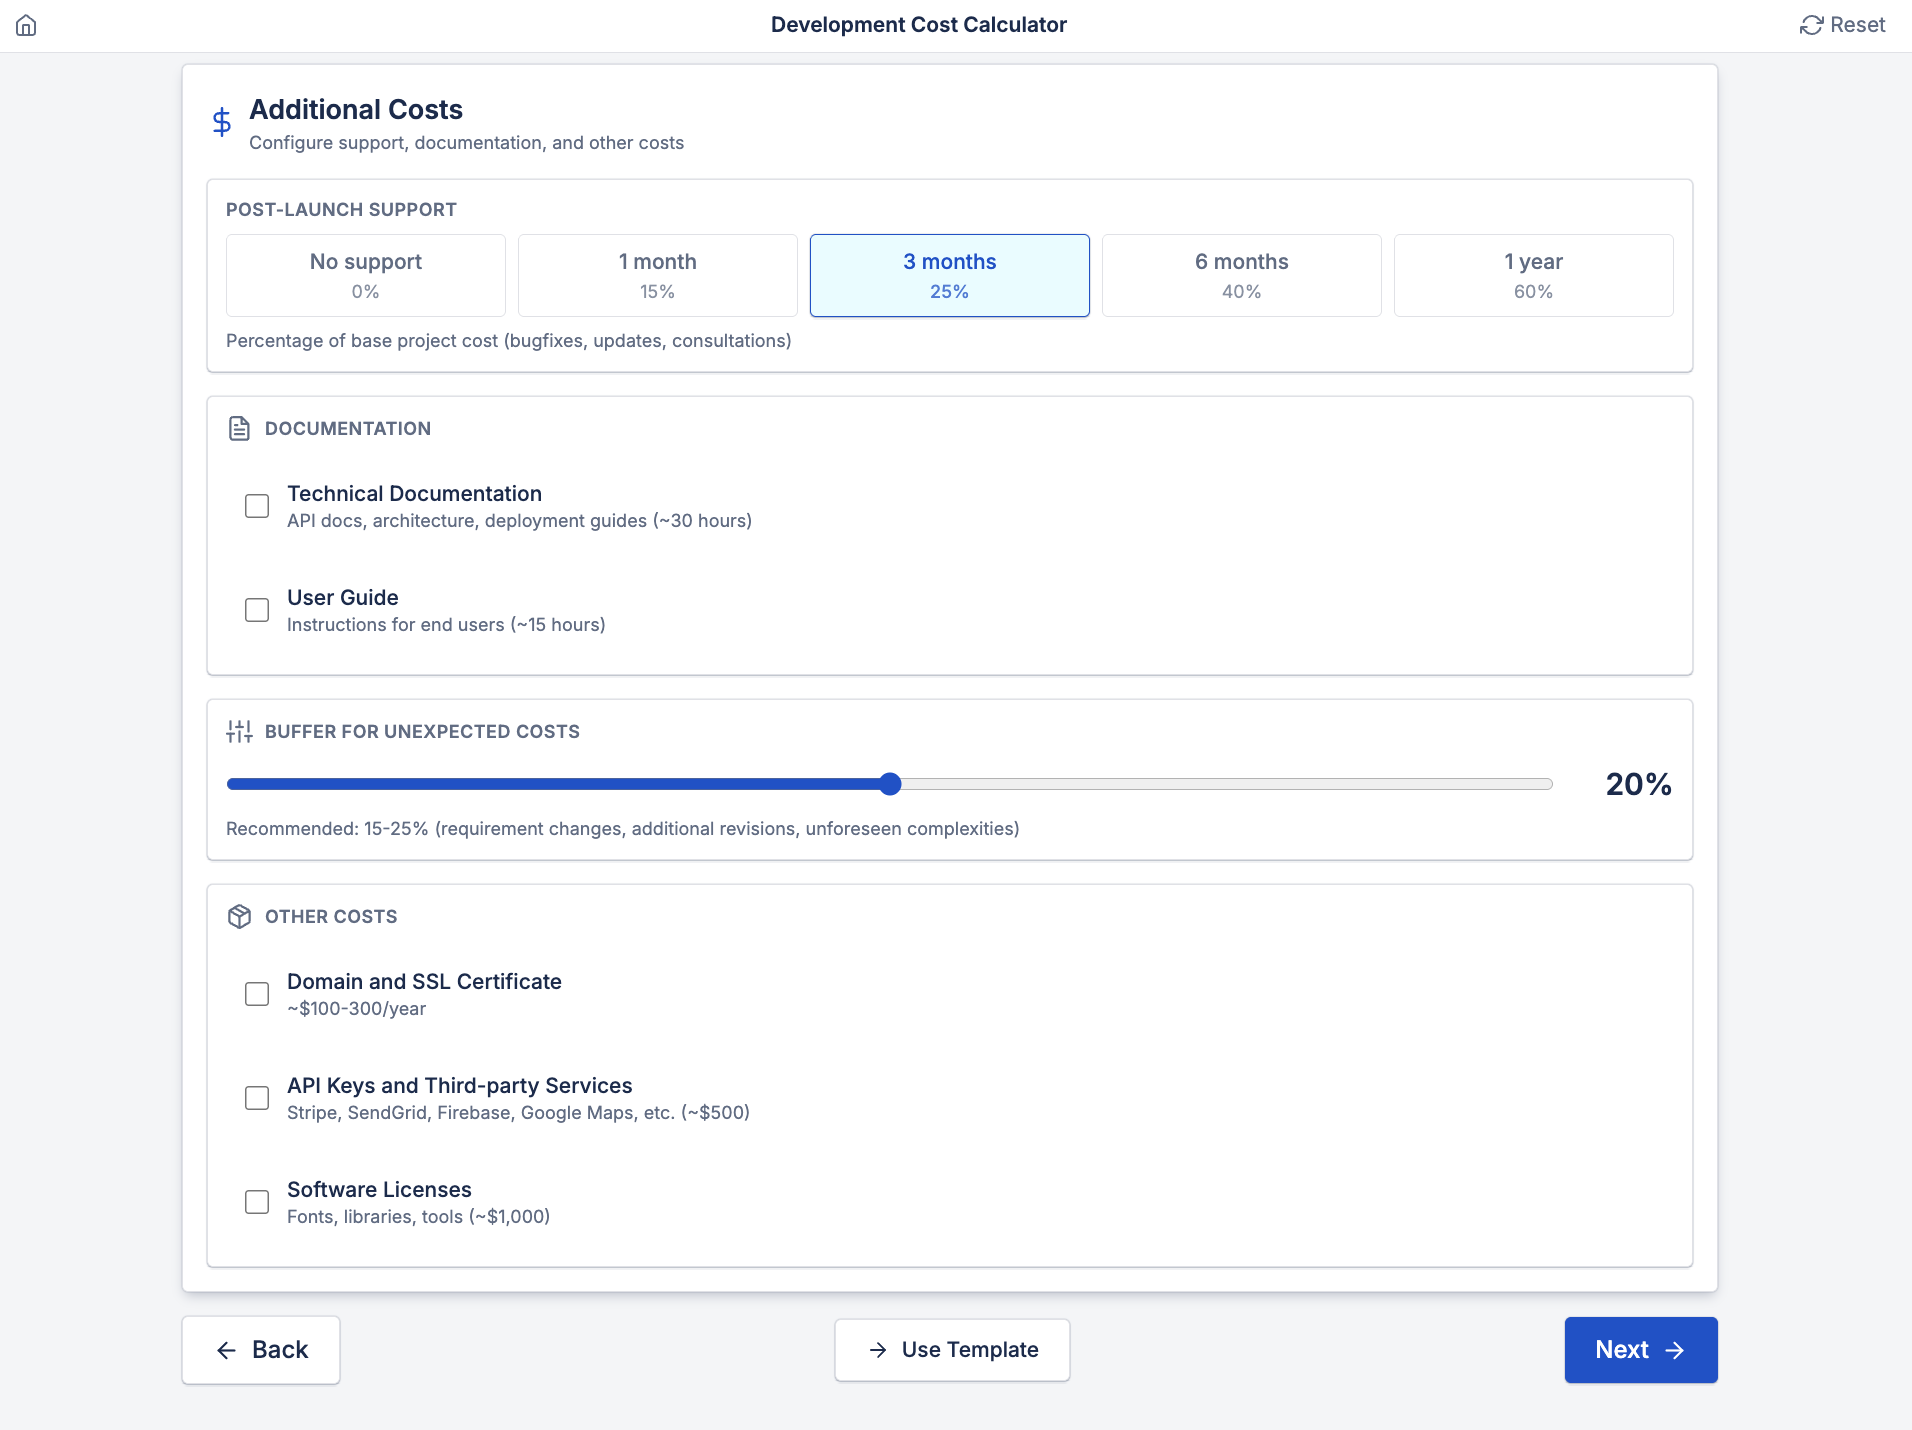The height and width of the screenshot is (1430, 1912).
Task: Pick the 1 year support option
Action: tap(1533, 275)
